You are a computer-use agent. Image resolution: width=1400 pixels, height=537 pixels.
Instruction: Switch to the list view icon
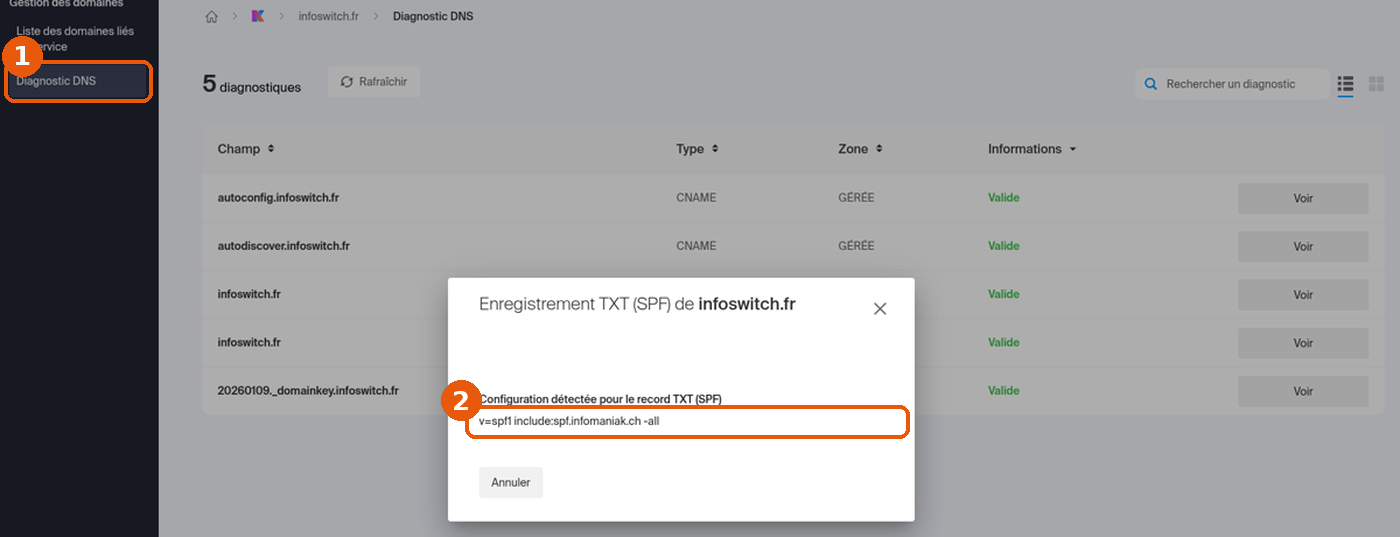click(1346, 83)
